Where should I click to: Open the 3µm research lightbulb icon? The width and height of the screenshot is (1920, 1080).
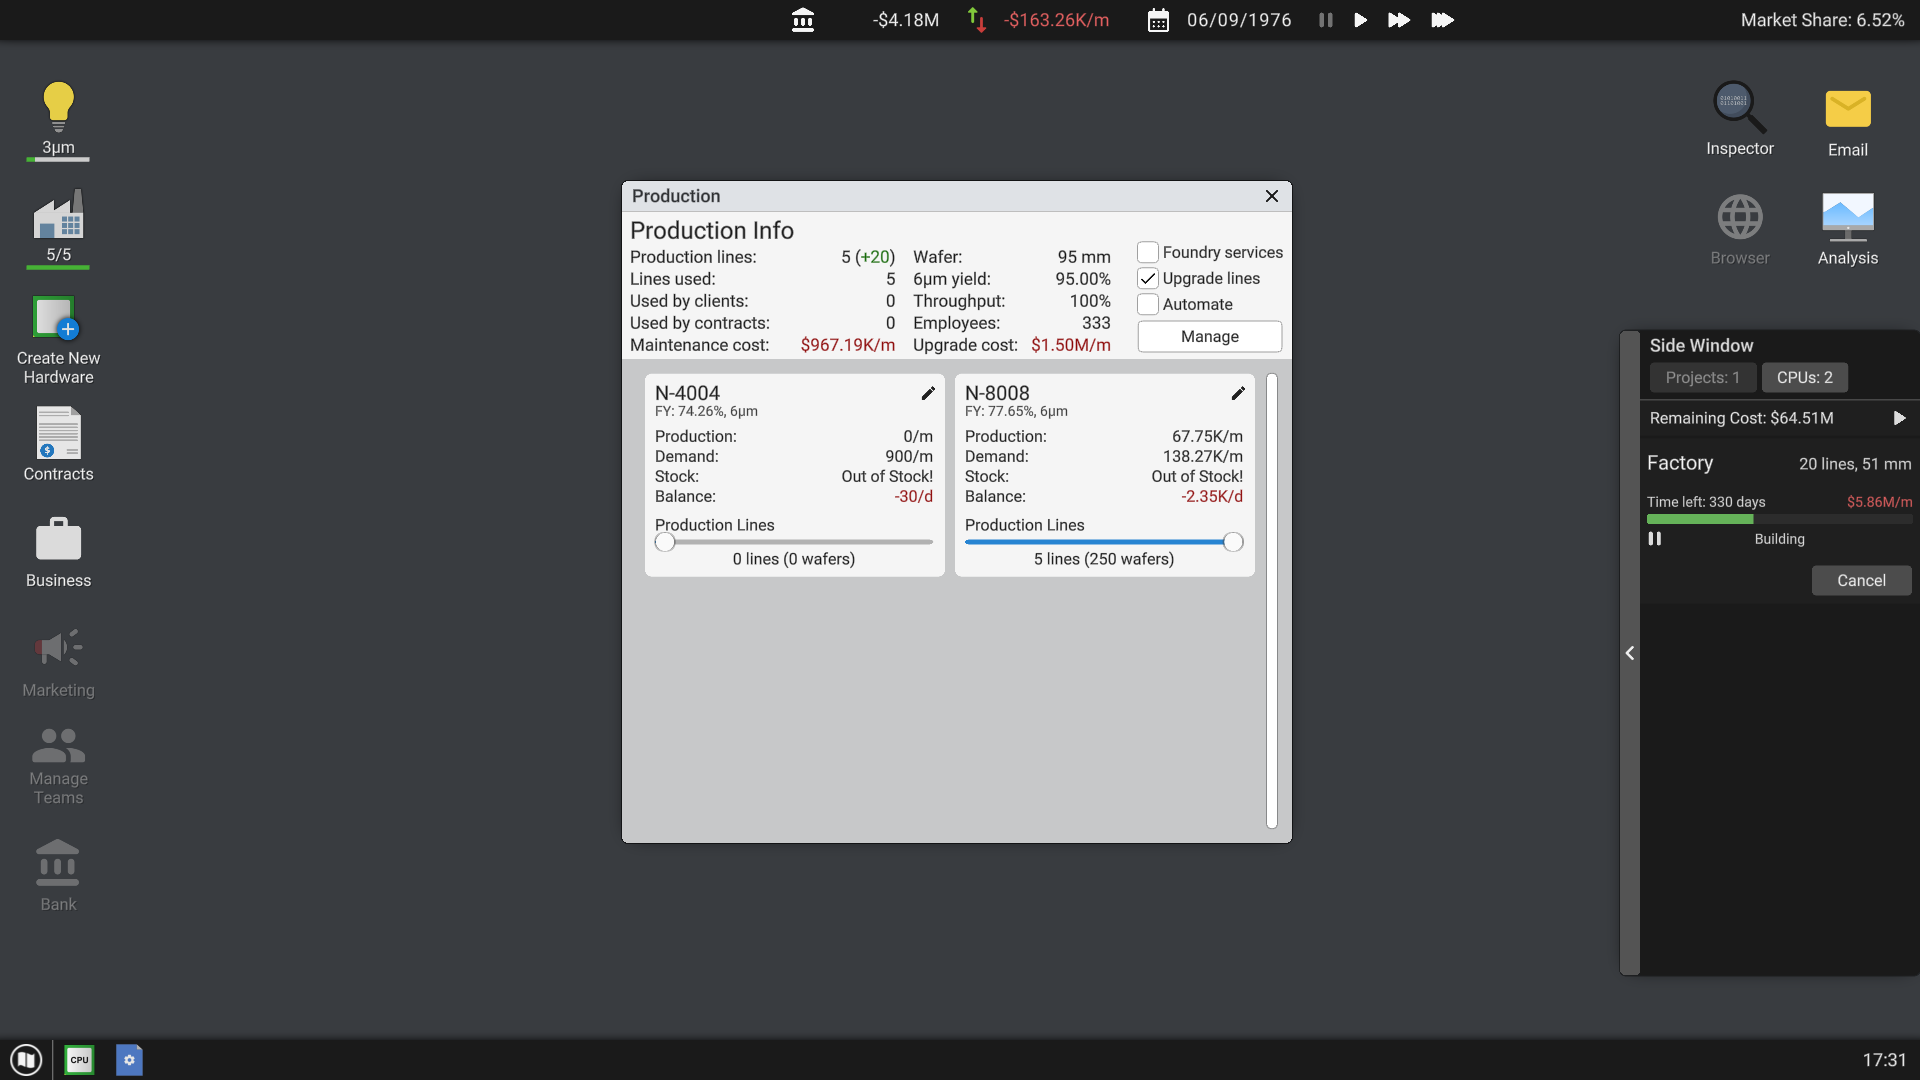tap(58, 107)
